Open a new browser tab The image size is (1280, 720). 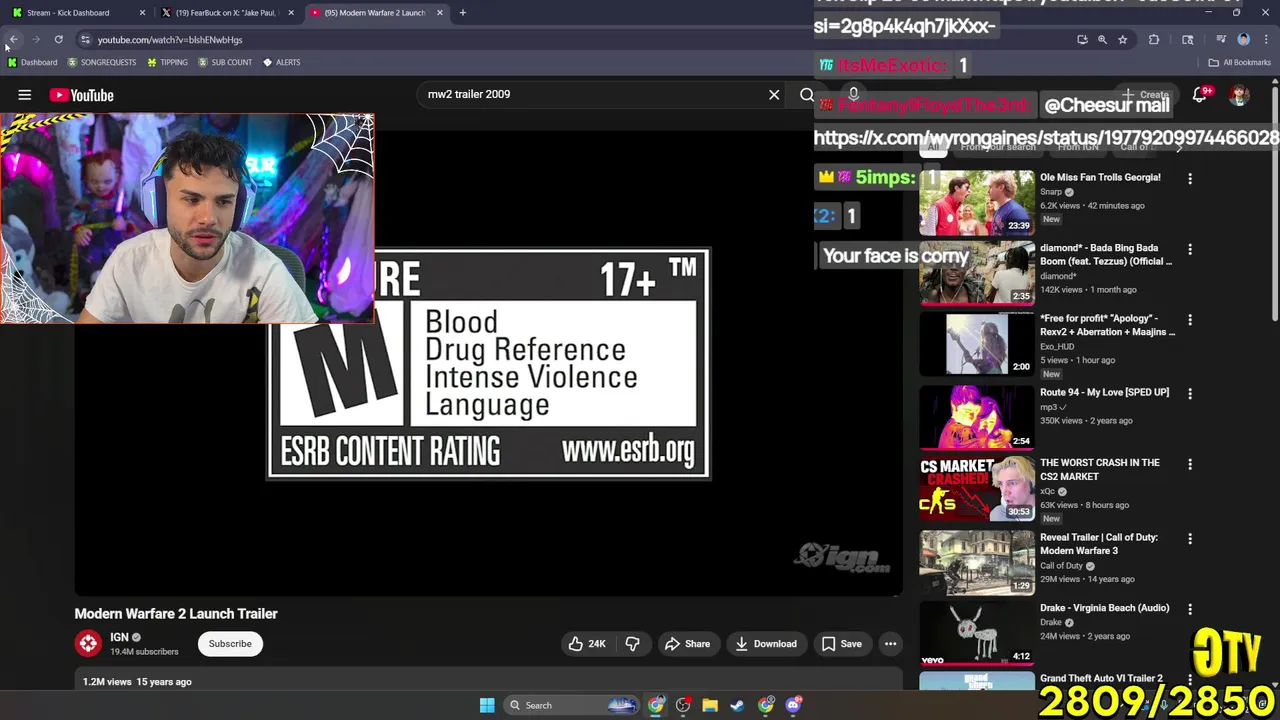click(x=462, y=13)
